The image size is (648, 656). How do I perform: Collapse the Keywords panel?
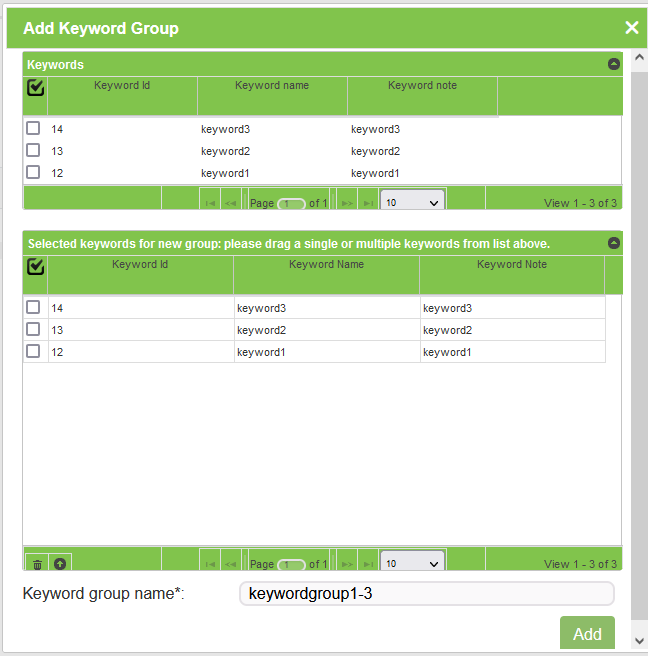[614, 64]
